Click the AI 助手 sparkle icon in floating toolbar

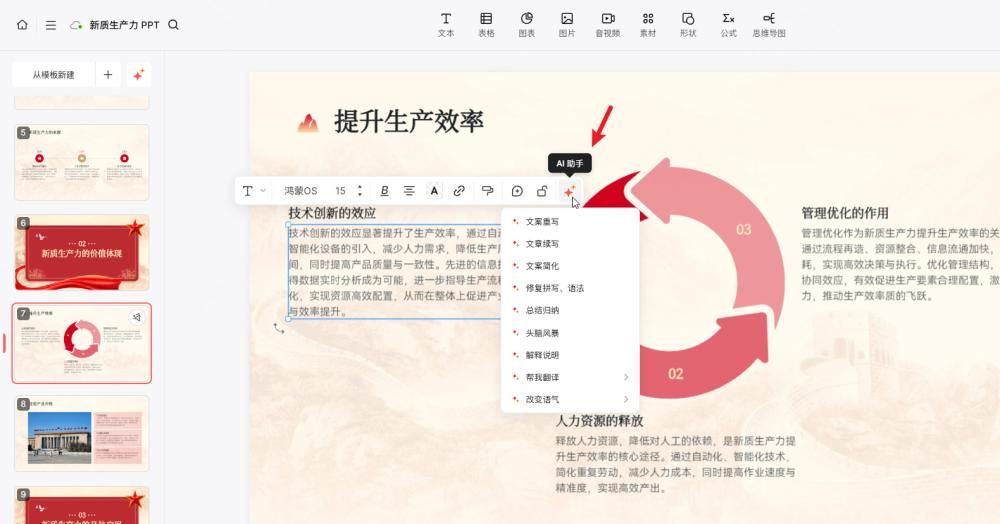click(x=570, y=191)
